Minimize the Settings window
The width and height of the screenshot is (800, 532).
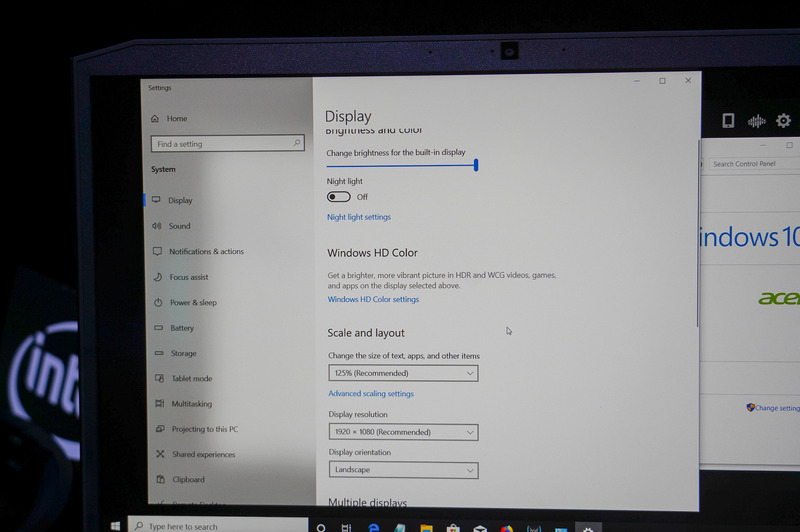pyautogui.click(x=637, y=81)
